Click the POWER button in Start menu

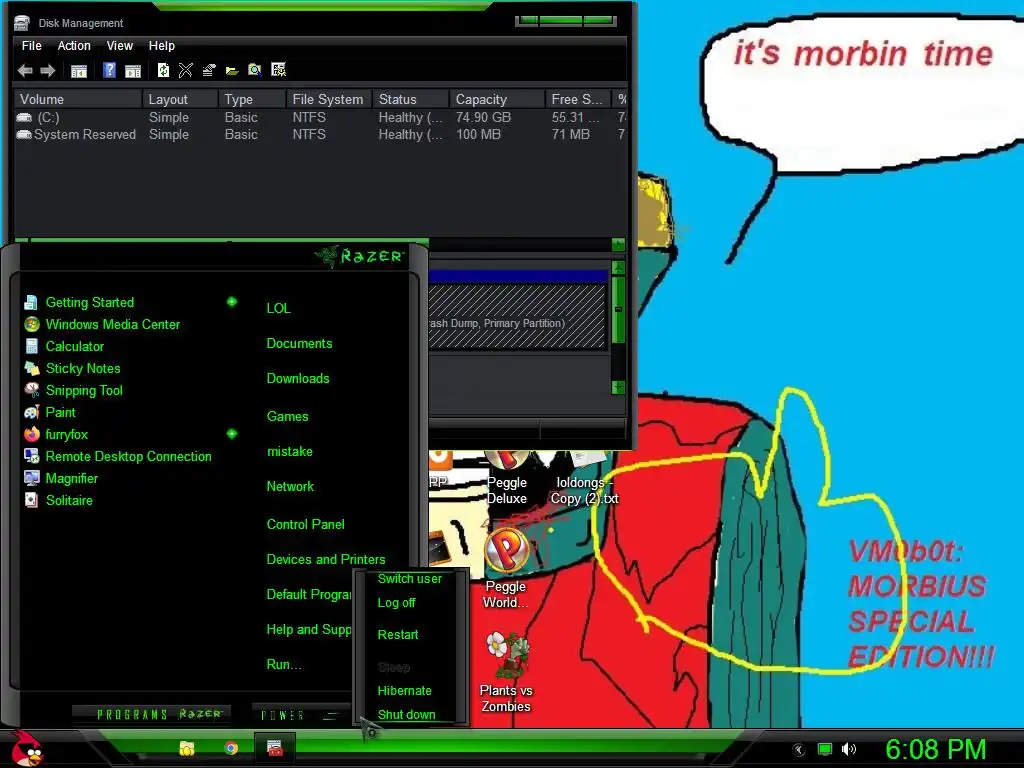[x=300, y=715]
